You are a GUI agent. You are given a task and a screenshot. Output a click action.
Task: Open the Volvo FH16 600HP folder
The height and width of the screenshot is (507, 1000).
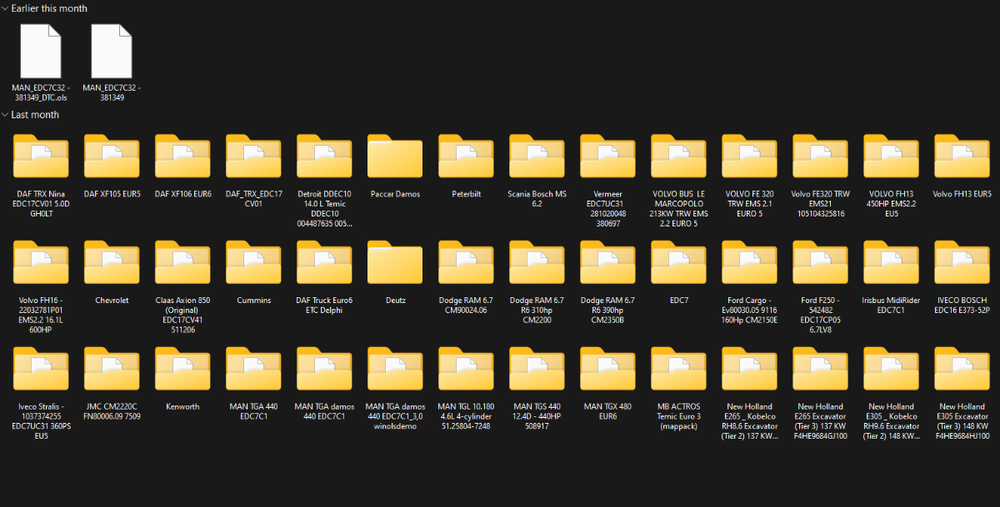[41, 263]
